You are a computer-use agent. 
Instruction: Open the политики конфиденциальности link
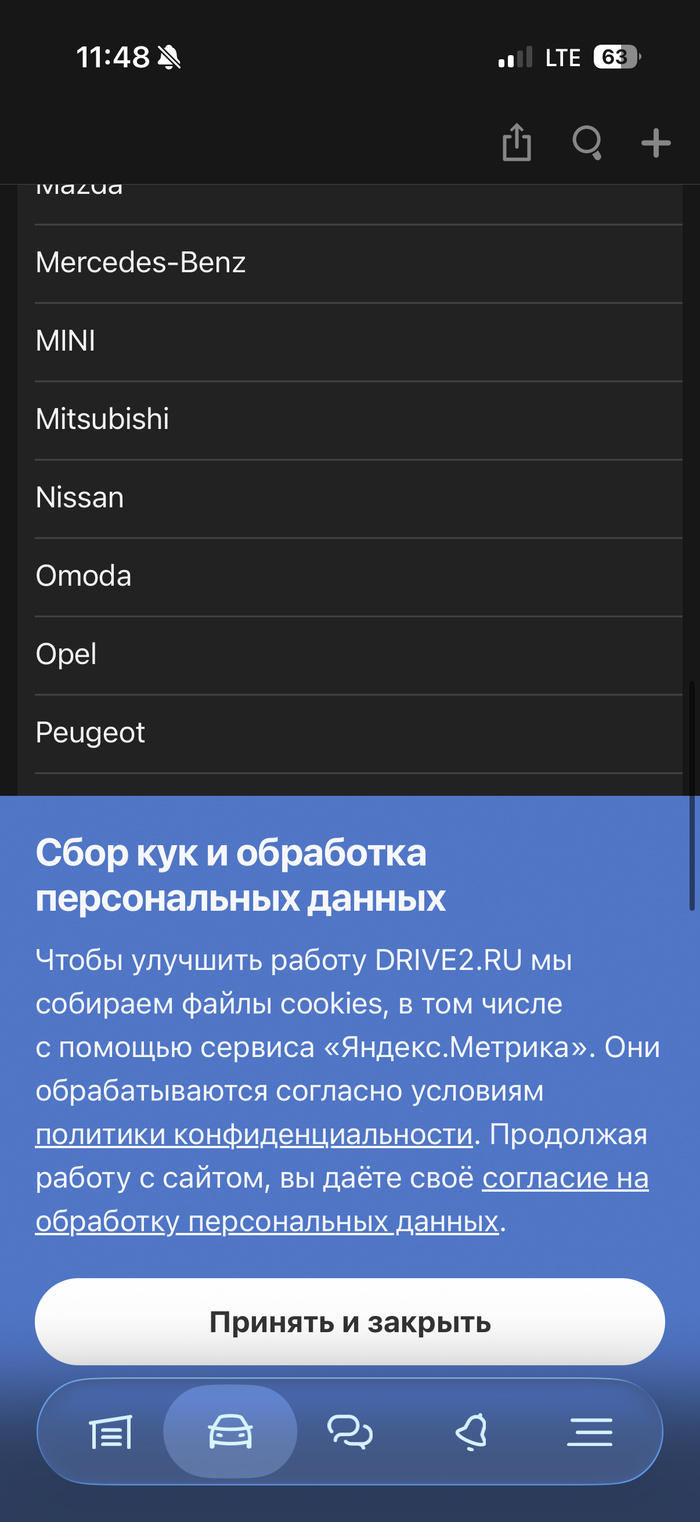tap(254, 1135)
